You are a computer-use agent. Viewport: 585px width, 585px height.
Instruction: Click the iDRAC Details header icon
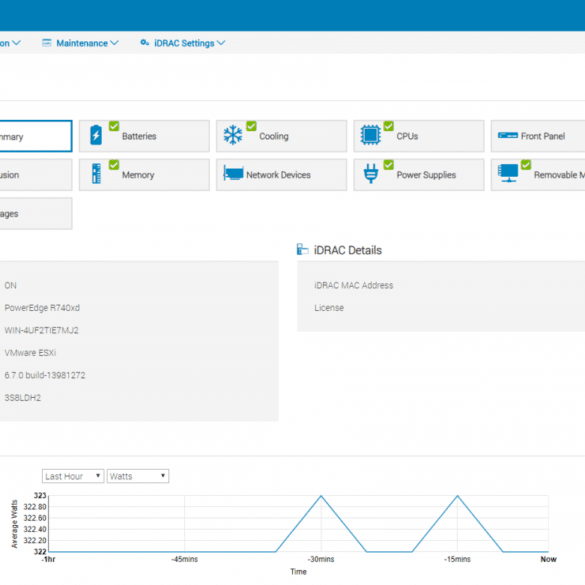pos(302,249)
